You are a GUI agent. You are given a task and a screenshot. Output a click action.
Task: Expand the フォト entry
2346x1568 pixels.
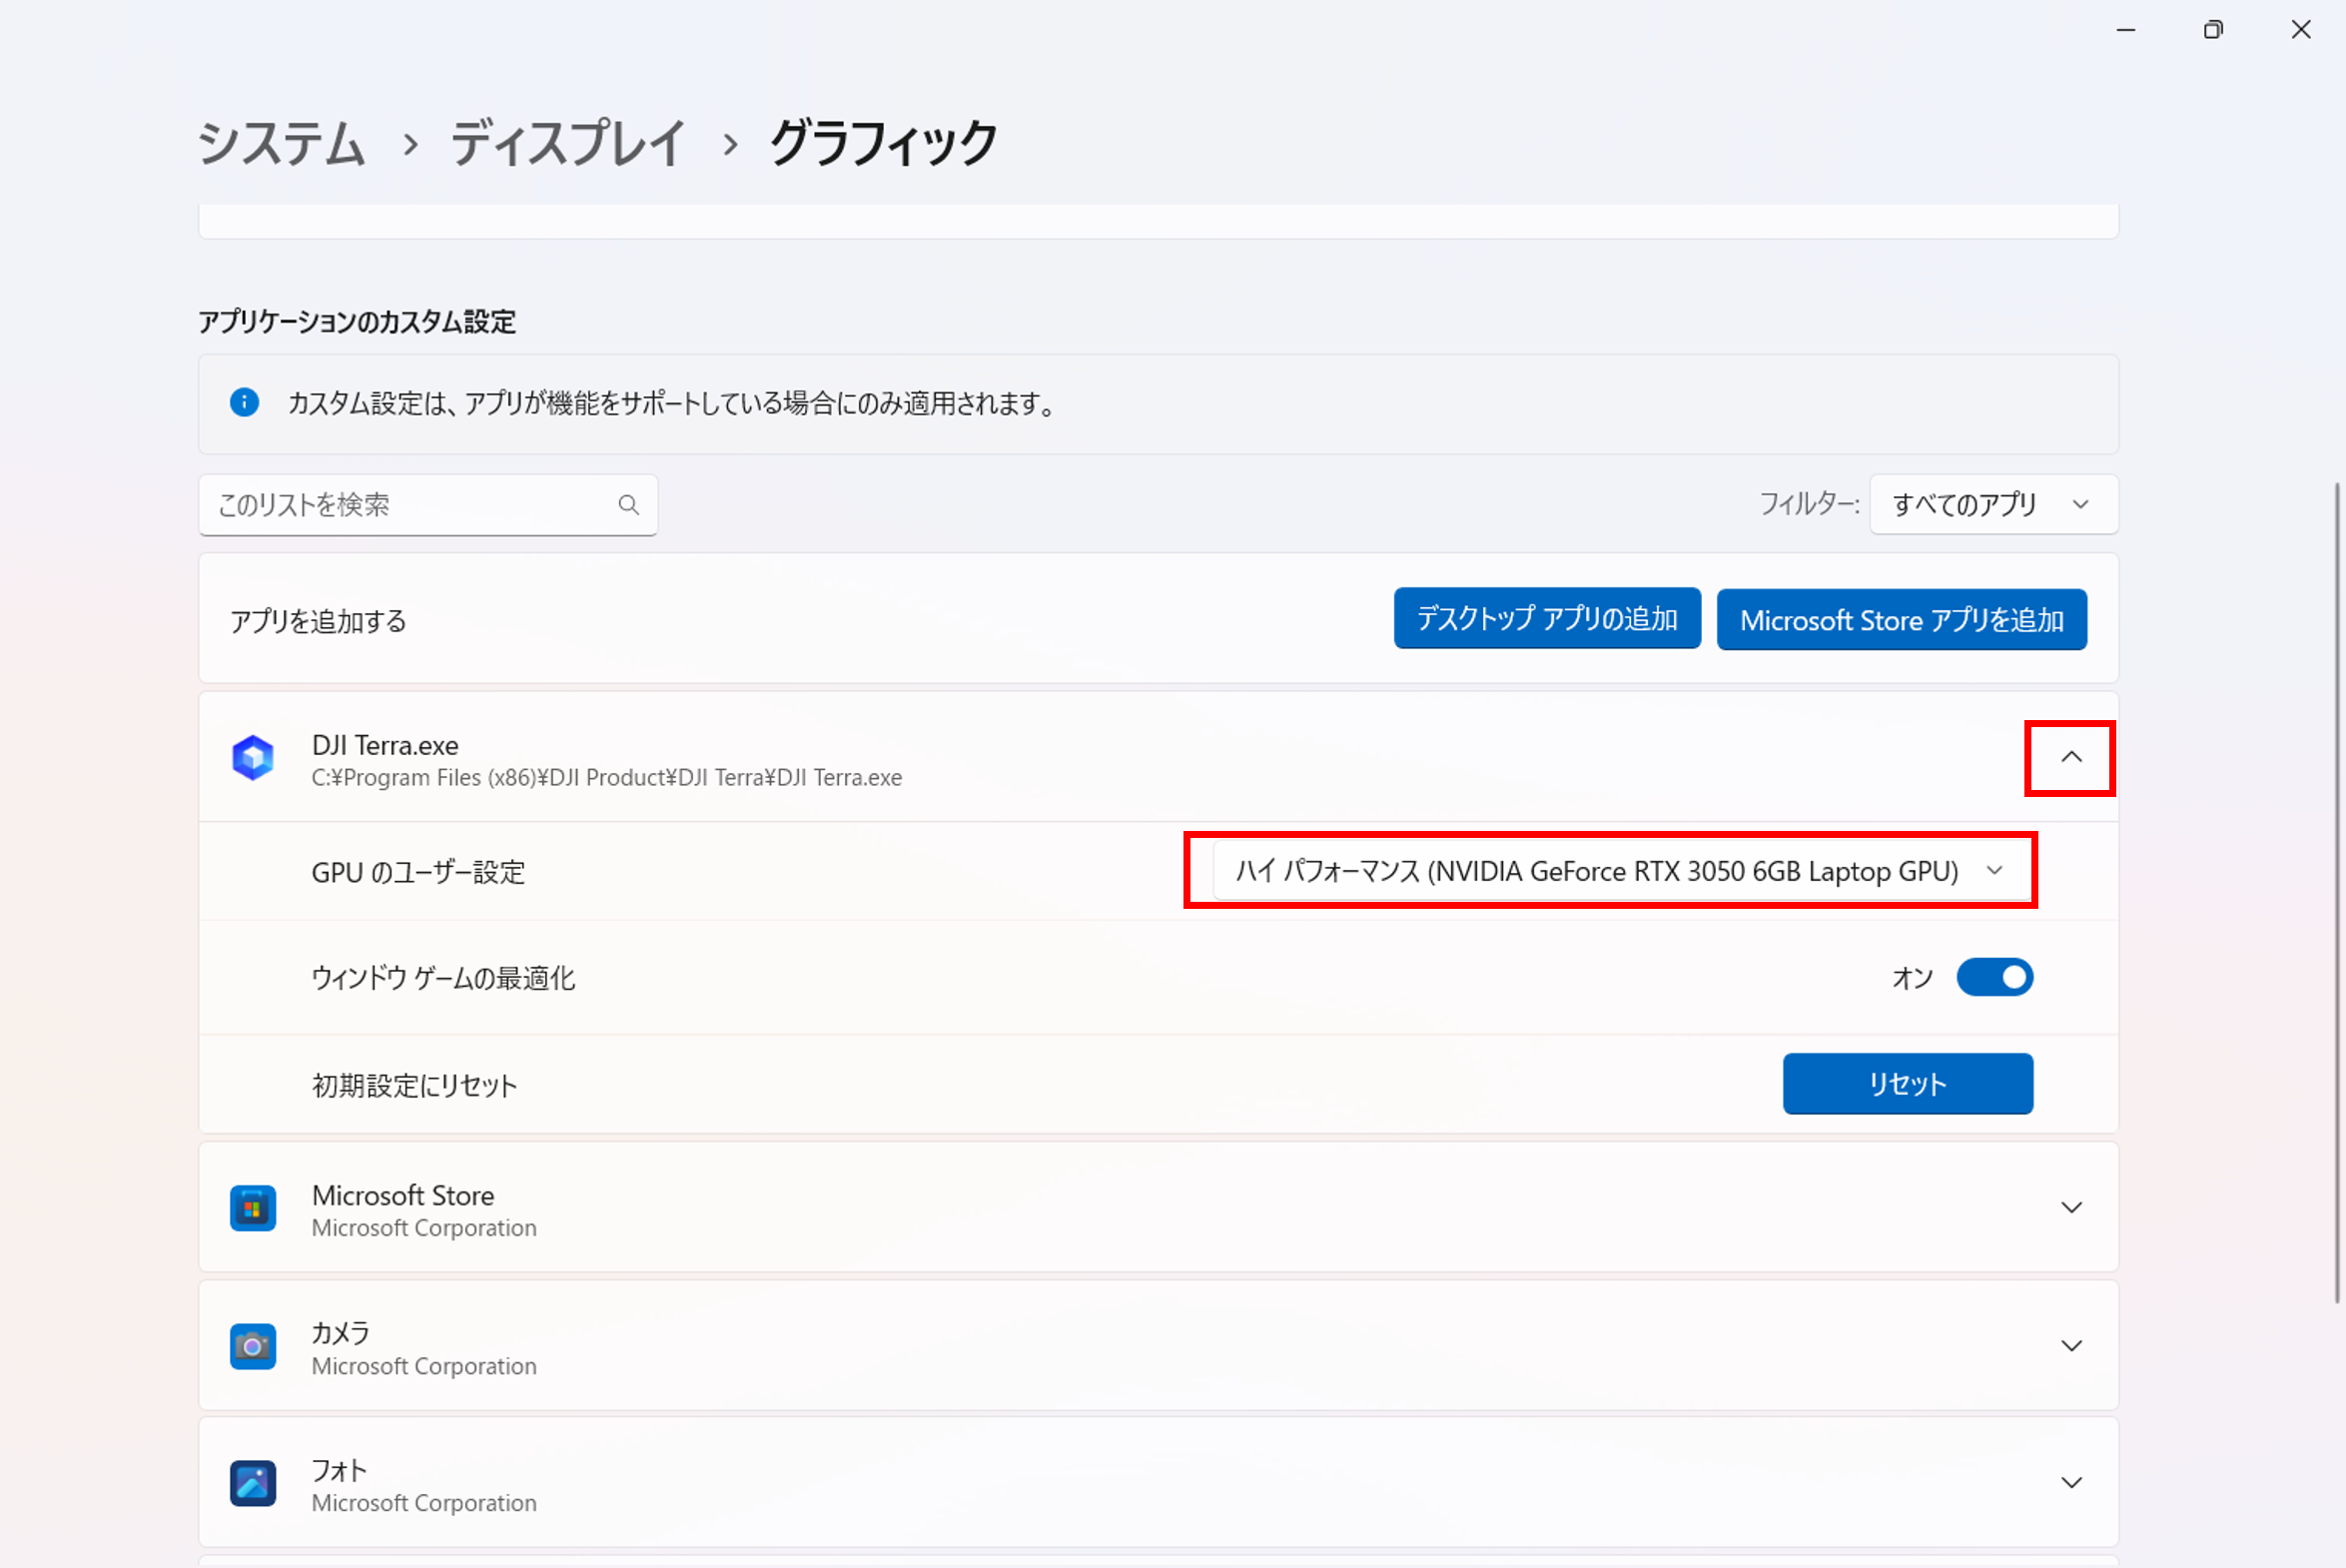point(2071,1482)
